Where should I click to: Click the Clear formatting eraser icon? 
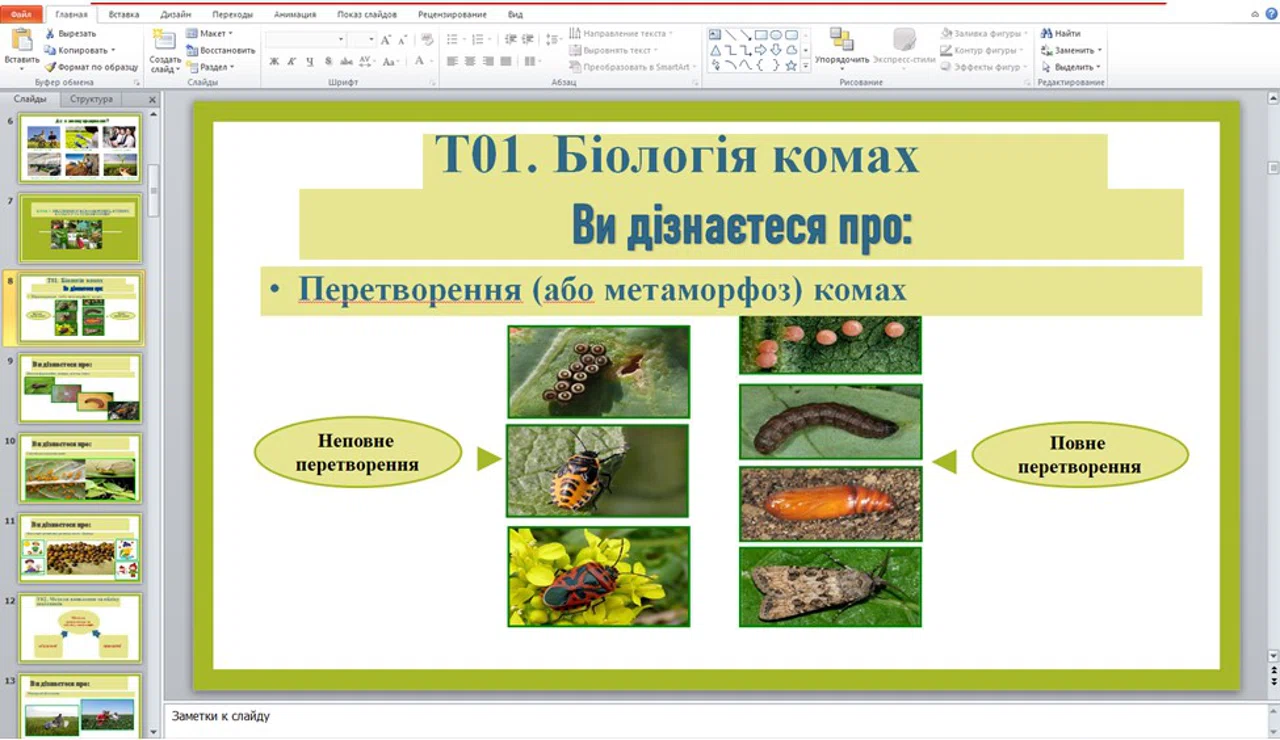coord(427,40)
